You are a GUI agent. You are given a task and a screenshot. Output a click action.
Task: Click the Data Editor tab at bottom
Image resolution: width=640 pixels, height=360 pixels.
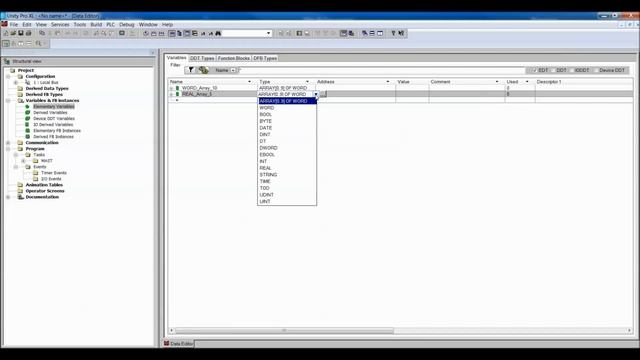tap(178, 344)
